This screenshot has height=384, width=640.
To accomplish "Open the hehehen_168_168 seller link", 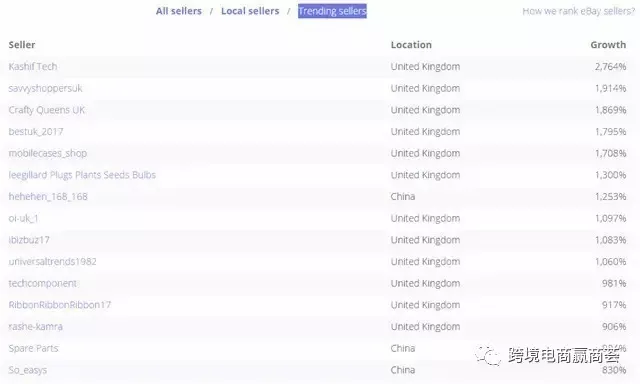I will point(48,196).
